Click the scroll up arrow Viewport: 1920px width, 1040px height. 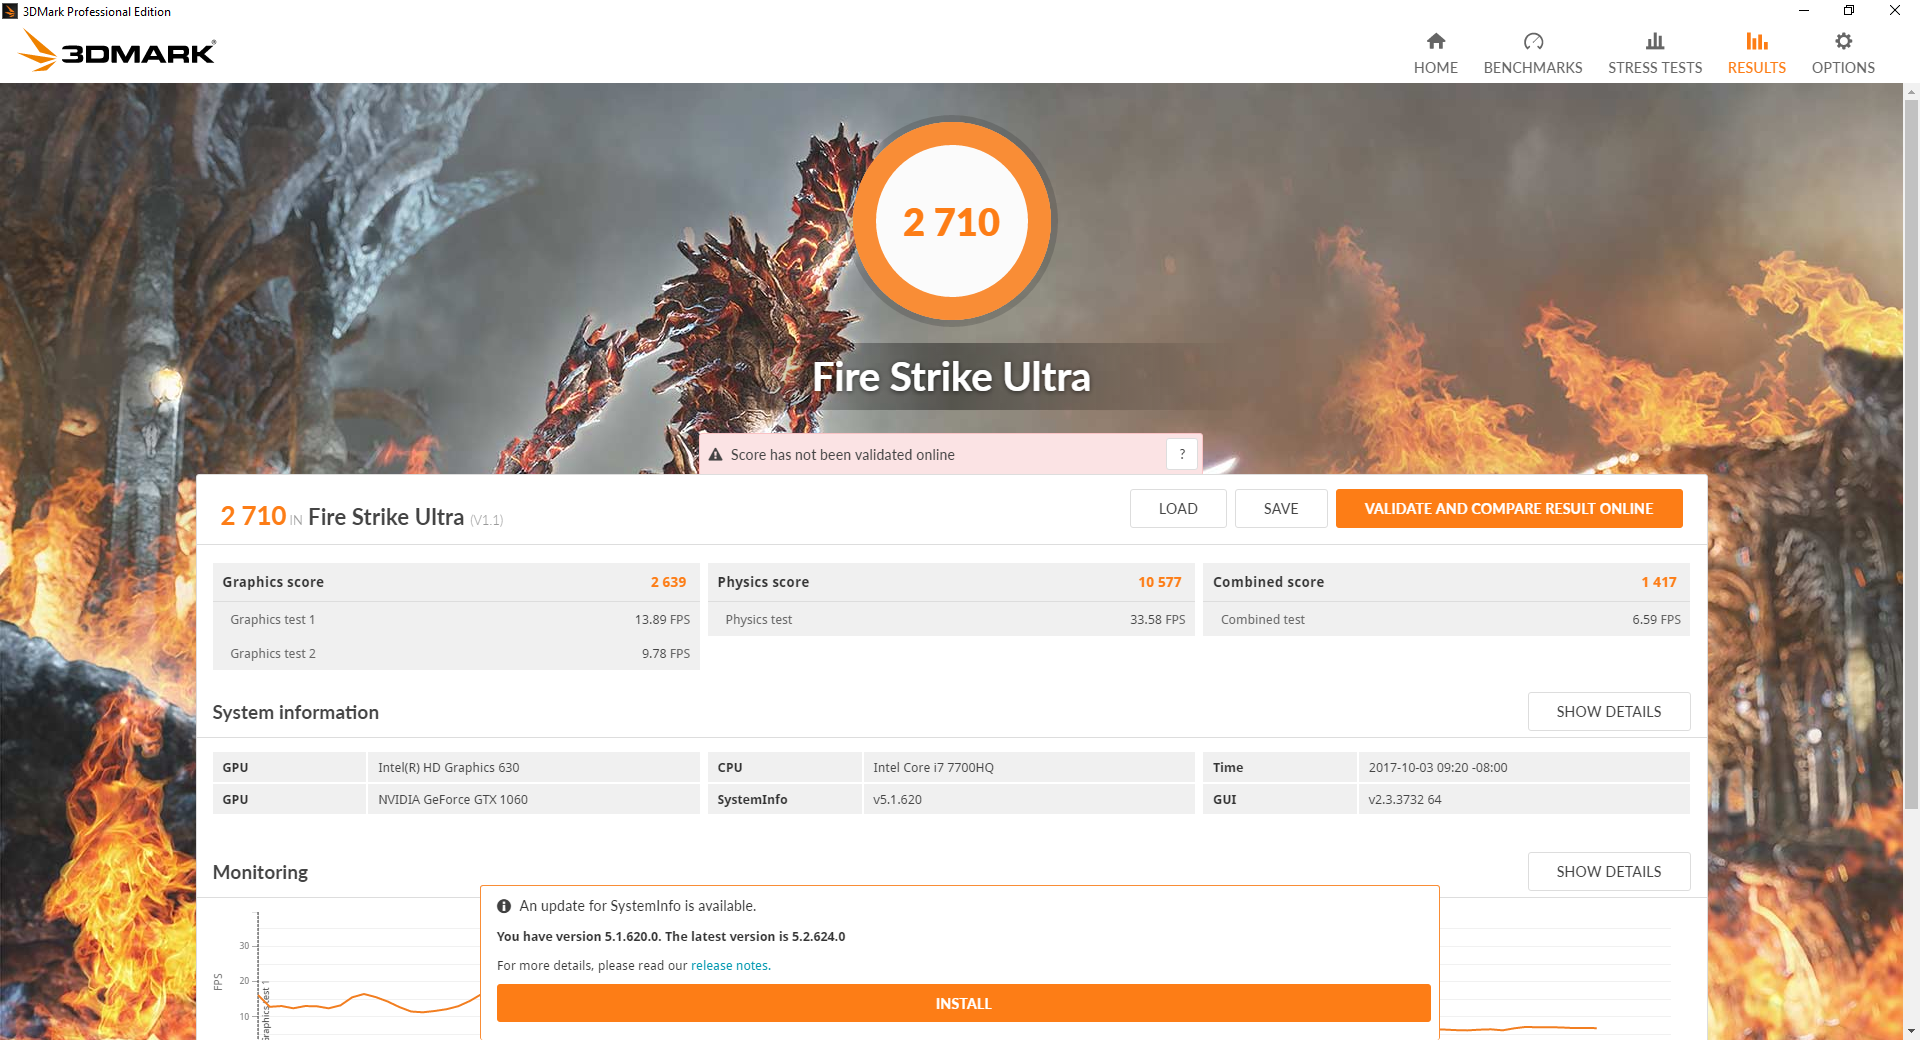1911,92
